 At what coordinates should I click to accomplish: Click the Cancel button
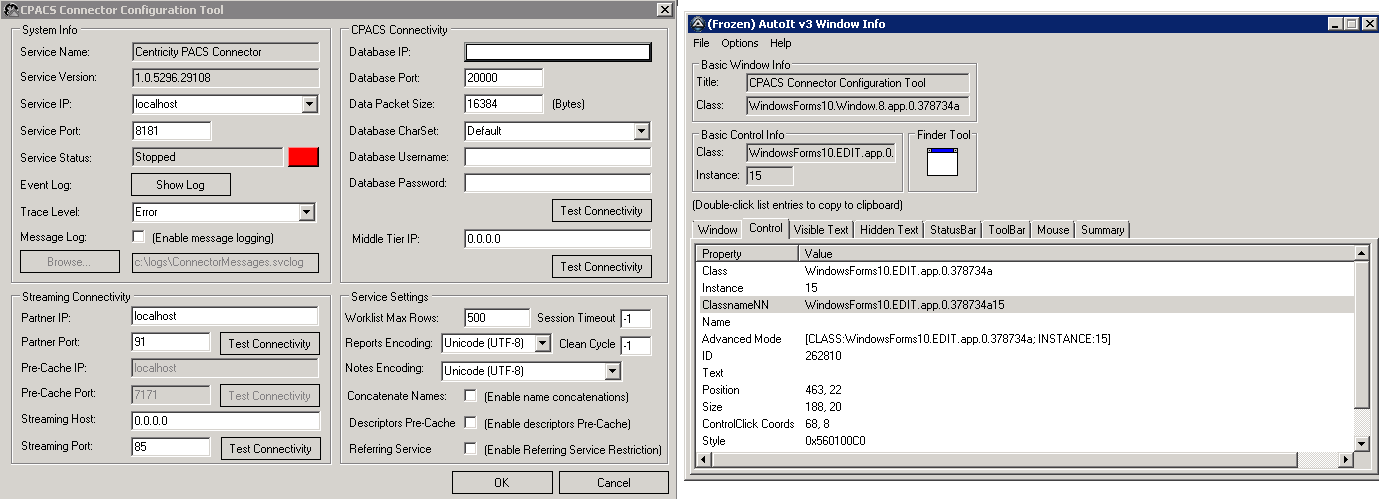click(x=614, y=483)
